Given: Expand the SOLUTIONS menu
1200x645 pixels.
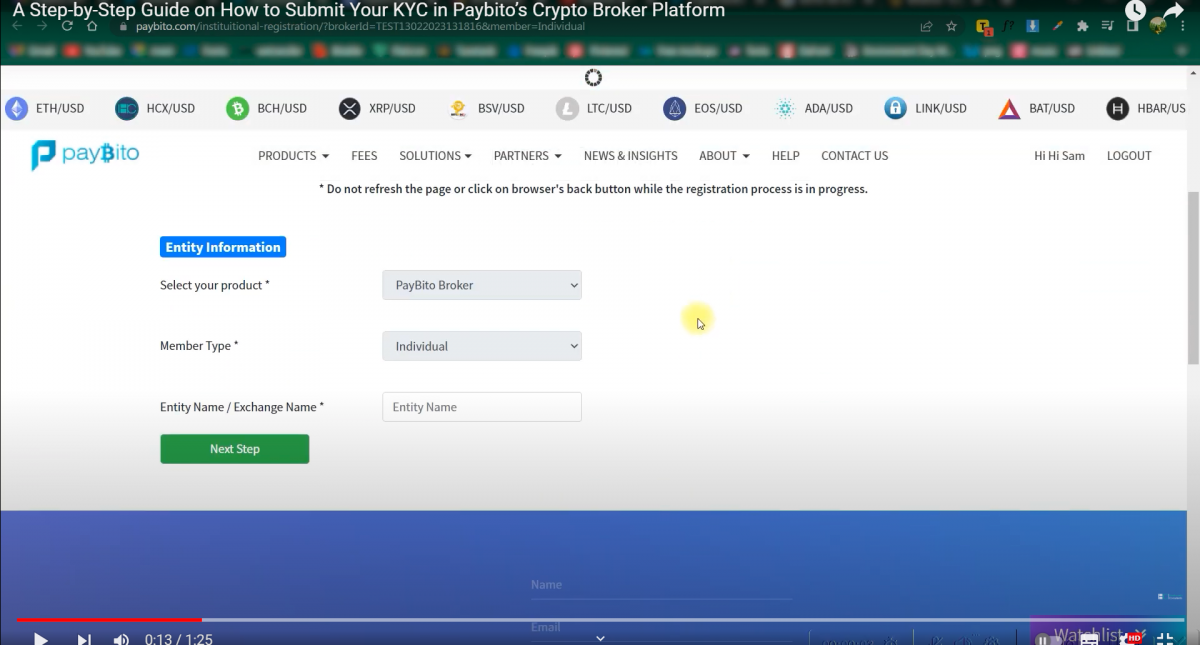Looking at the screenshot, I should pyautogui.click(x=436, y=156).
